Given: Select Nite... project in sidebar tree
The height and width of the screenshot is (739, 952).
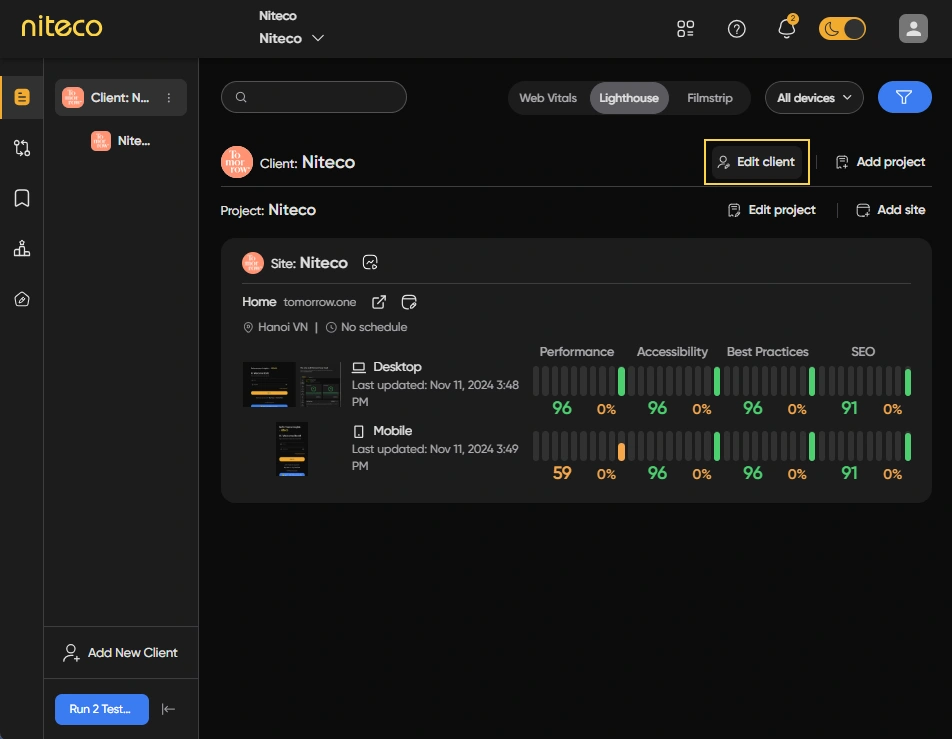Looking at the screenshot, I should point(121,141).
